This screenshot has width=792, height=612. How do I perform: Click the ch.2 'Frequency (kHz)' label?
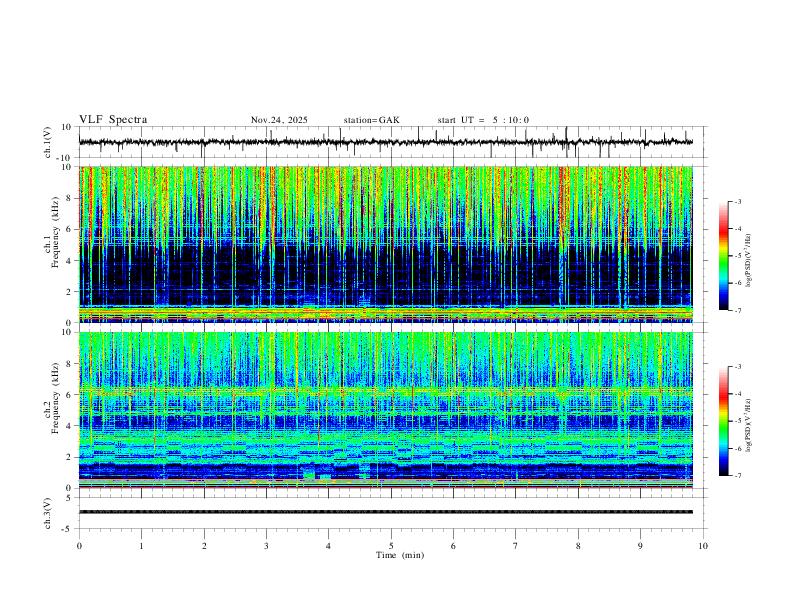(x=55, y=398)
